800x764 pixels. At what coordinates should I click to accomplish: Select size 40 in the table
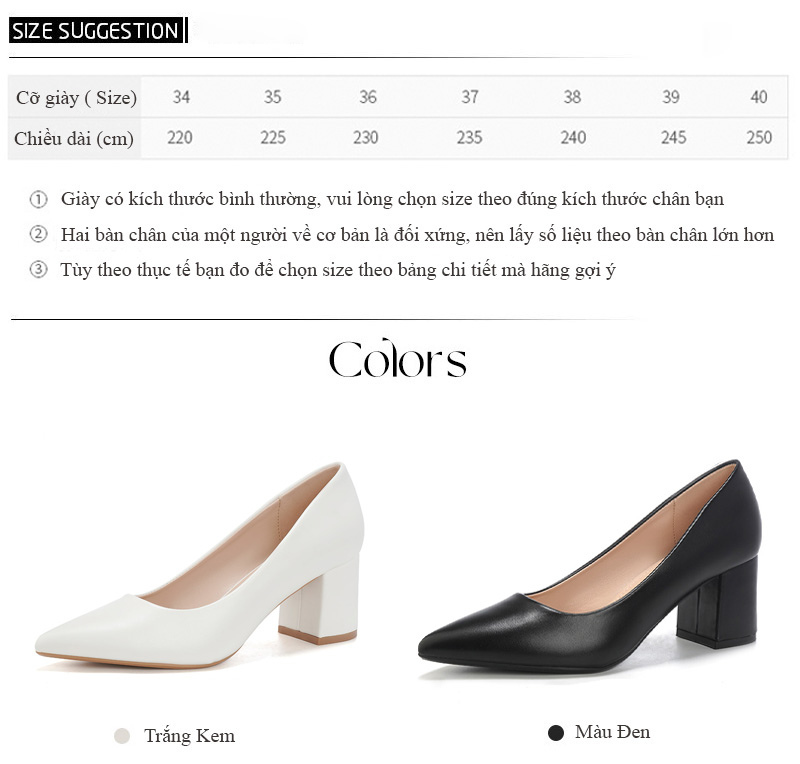(759, 97)
